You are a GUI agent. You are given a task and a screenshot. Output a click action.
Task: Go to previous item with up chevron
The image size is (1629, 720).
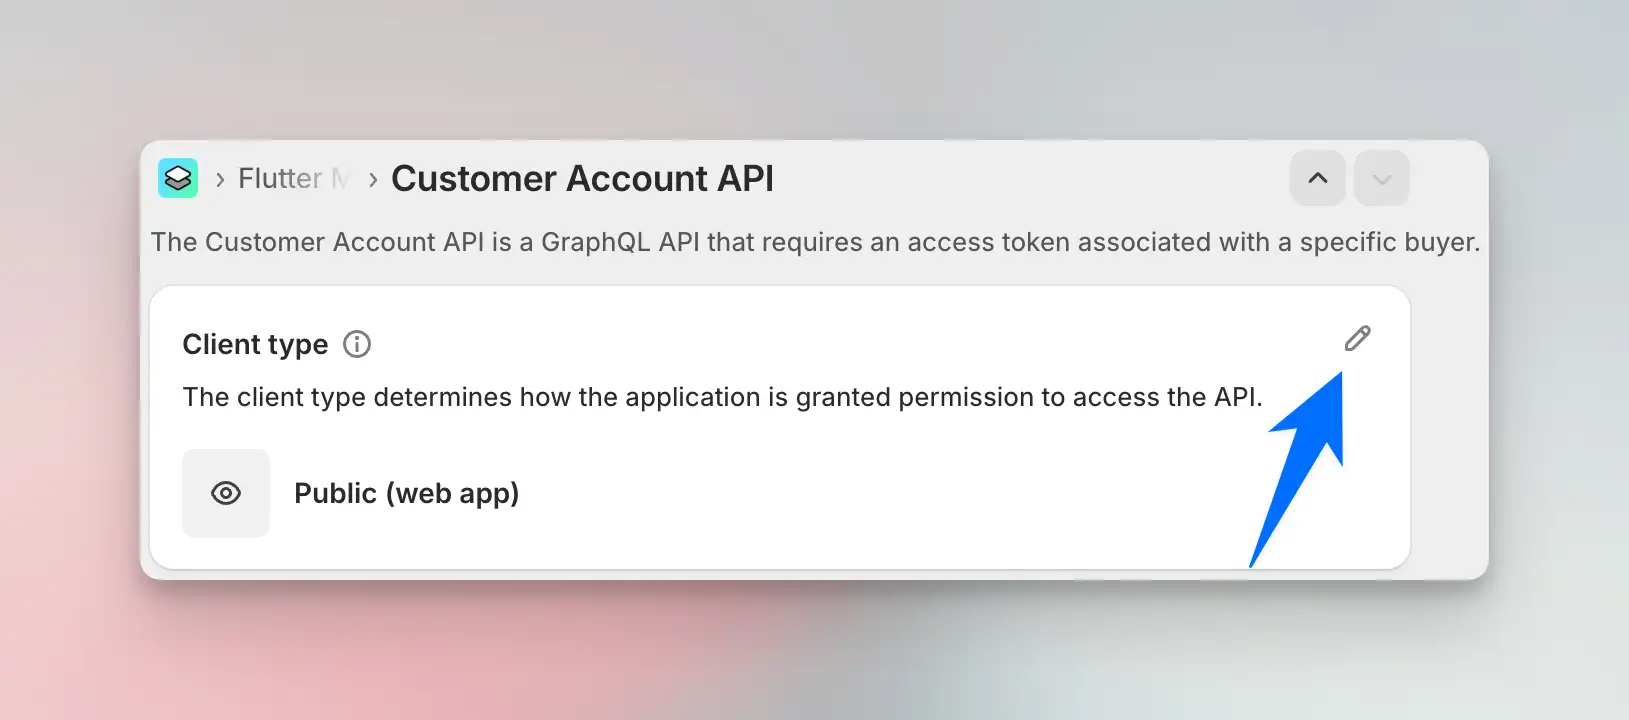[x=1318, y=179]
